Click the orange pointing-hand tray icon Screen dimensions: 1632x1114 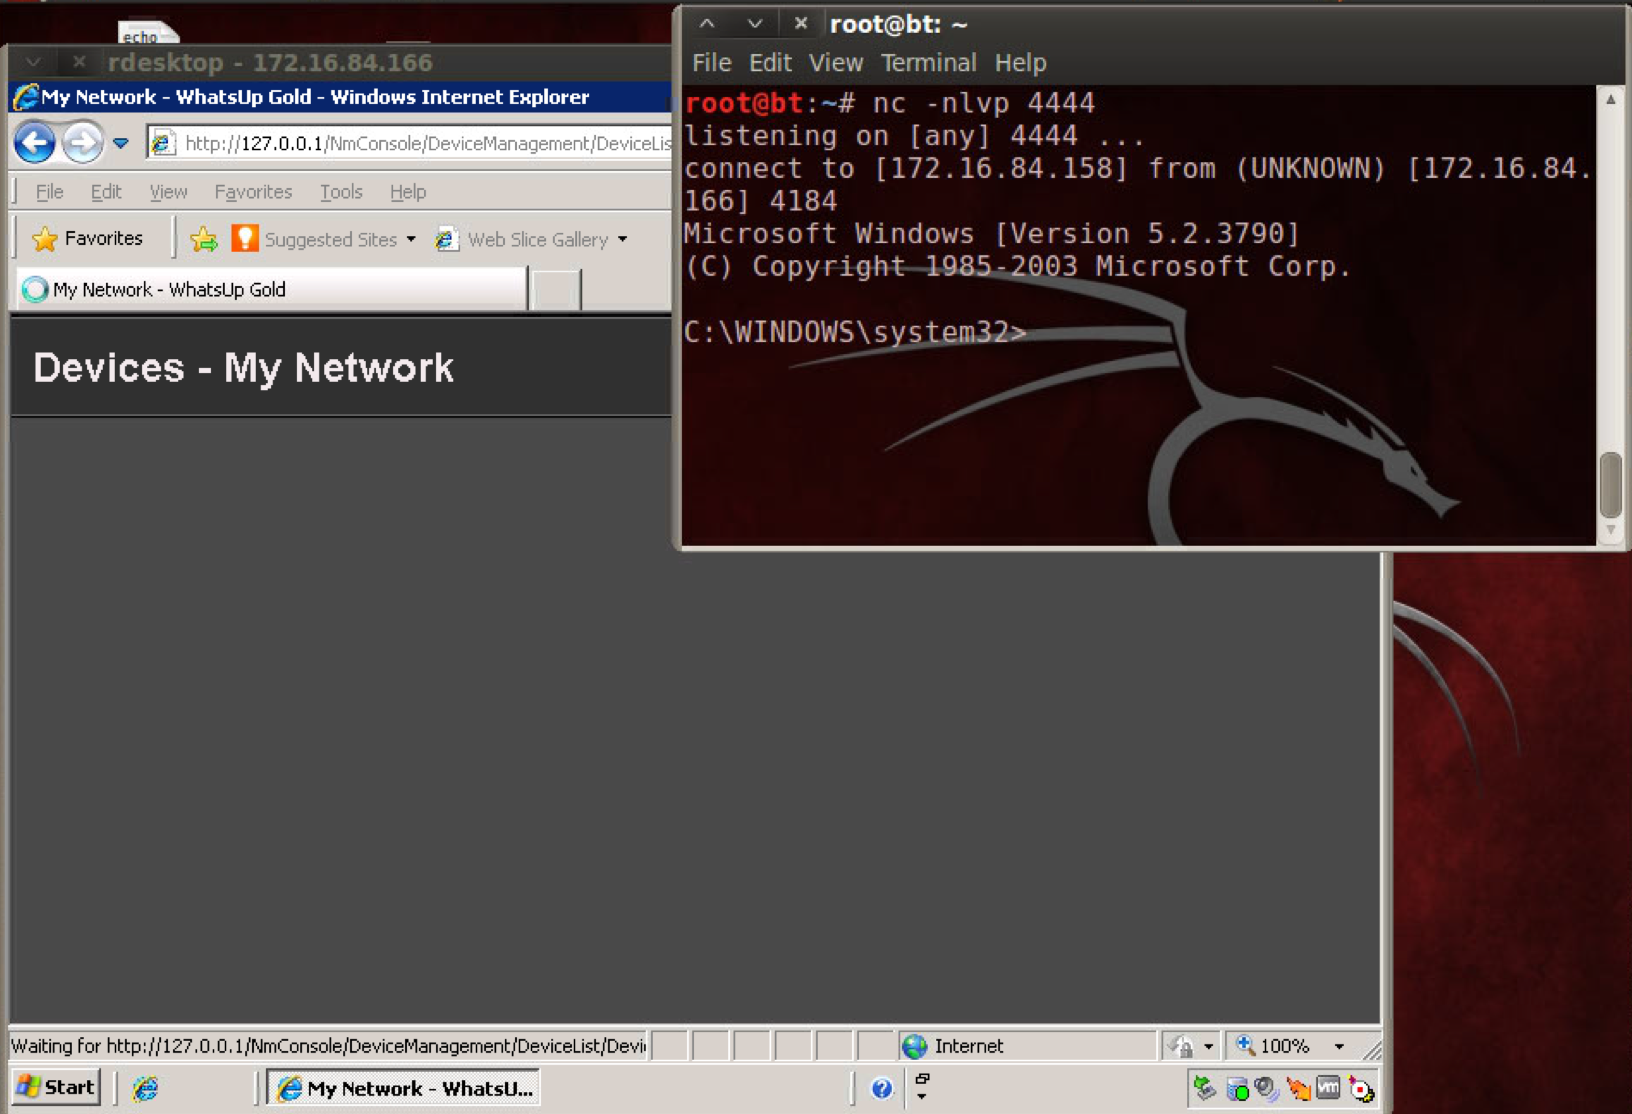coord(1298,1088)
